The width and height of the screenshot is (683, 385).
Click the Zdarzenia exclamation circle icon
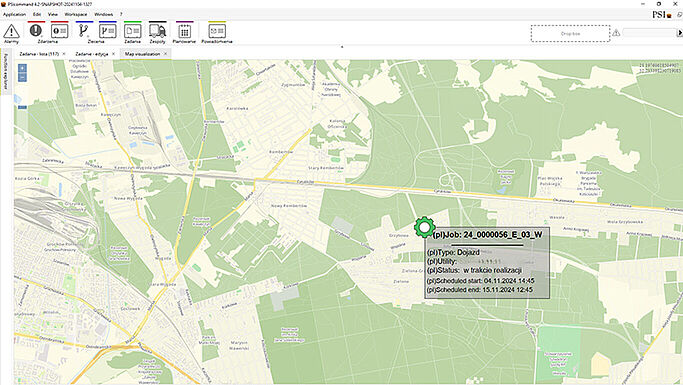pos(36,30)
